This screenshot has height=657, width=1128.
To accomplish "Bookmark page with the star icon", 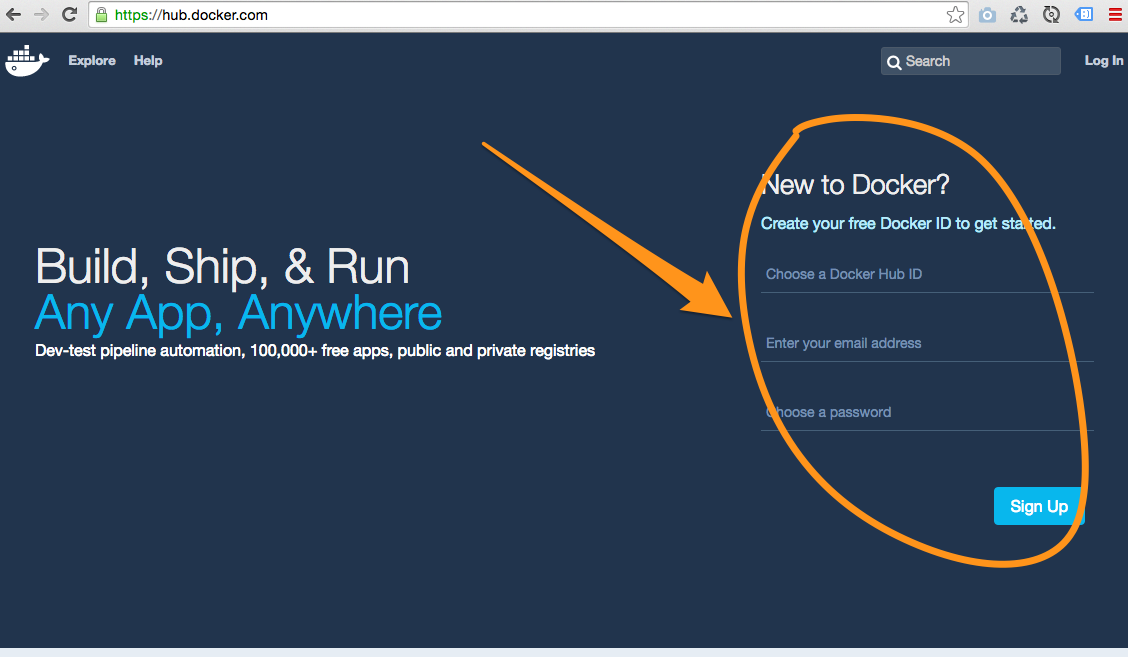I will tap(955, 14).
